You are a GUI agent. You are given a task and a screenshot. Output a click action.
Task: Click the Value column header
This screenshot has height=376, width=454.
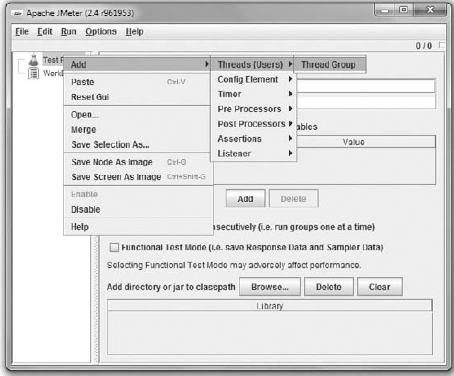pyautogui.click(x=353, y=142)
